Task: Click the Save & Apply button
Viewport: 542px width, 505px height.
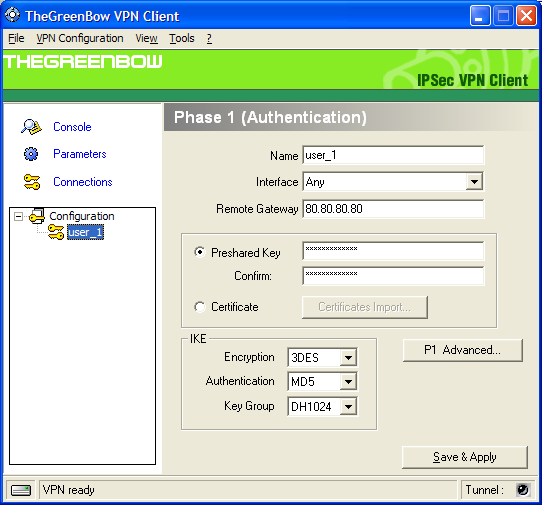Action: point(465,457)
